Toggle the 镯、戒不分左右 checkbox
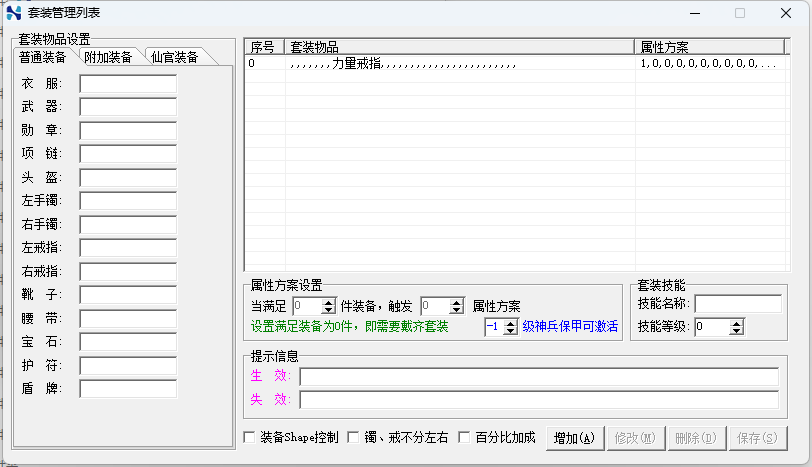 click(353, 438)
